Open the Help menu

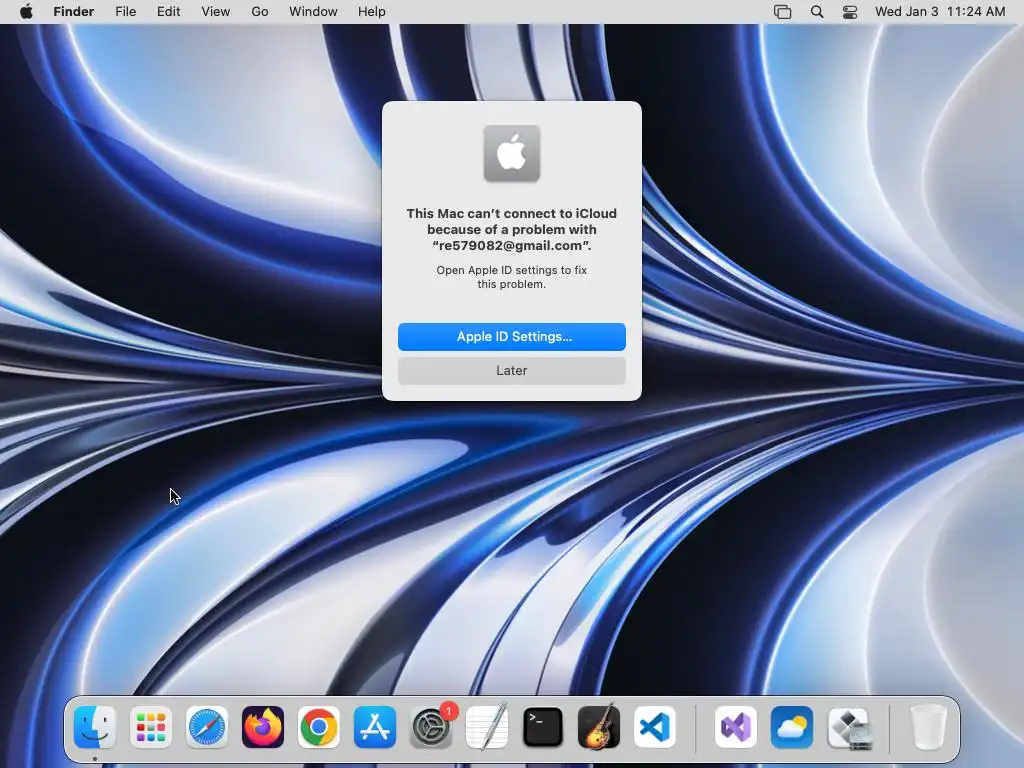(372, 11)
